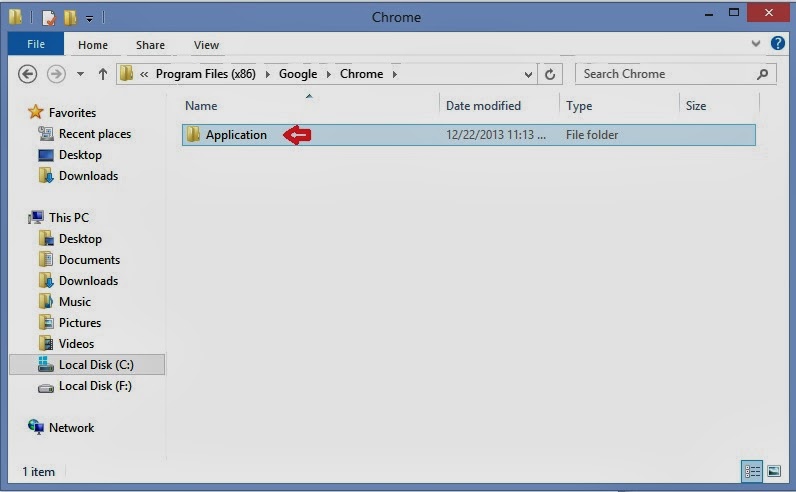The height and width of the screenshot is (492, 796).
Task: Click the address bar folder icon
Action: [126, 74]
